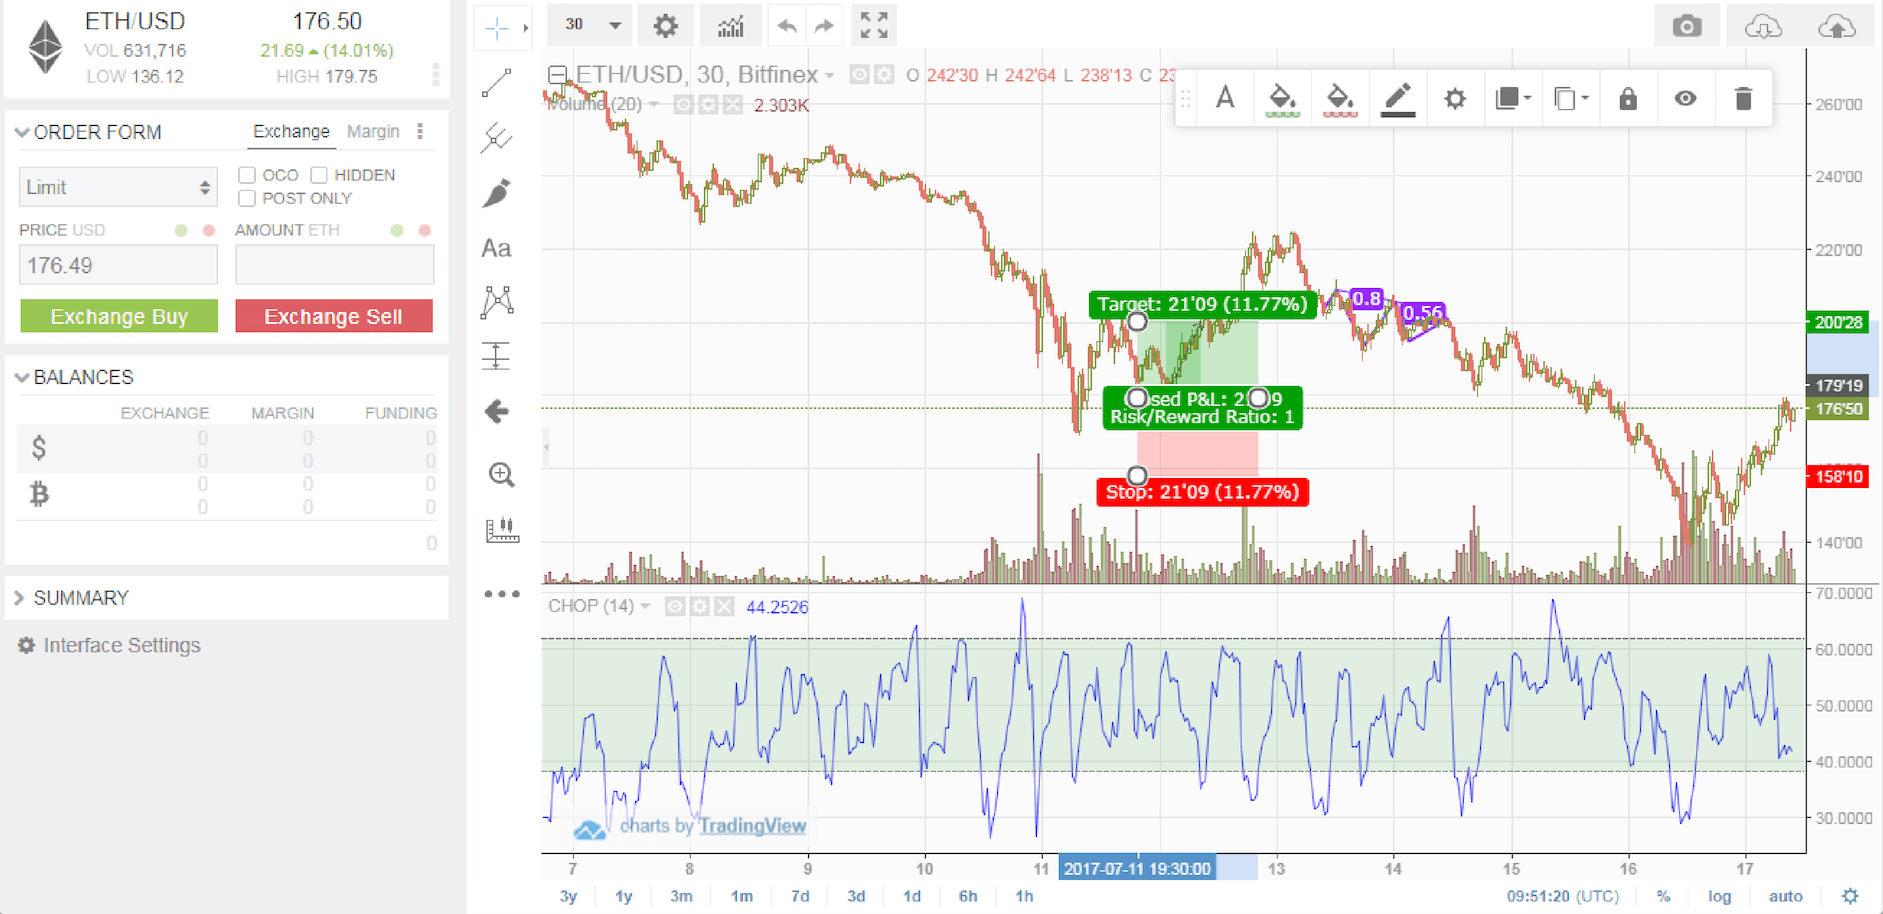
Task: Toggle percent scale mode
Action: 1663,896
